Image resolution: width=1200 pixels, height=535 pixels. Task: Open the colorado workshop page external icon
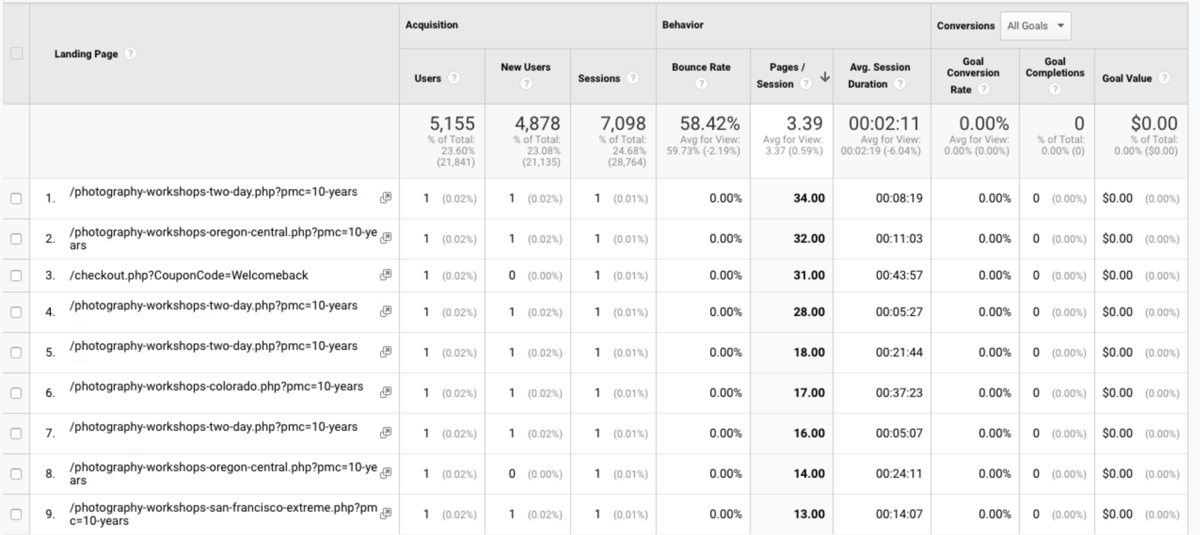click(385, 393)
